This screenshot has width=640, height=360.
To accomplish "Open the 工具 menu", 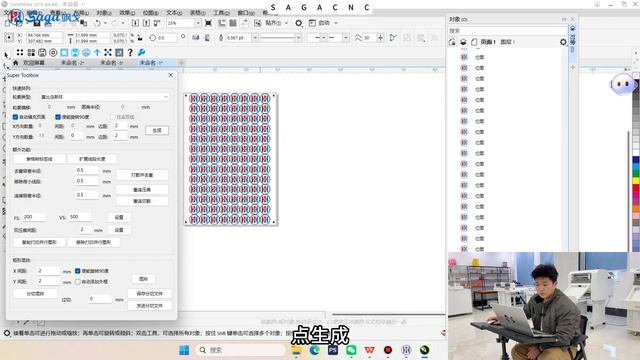I will click(x=222, y=13).
